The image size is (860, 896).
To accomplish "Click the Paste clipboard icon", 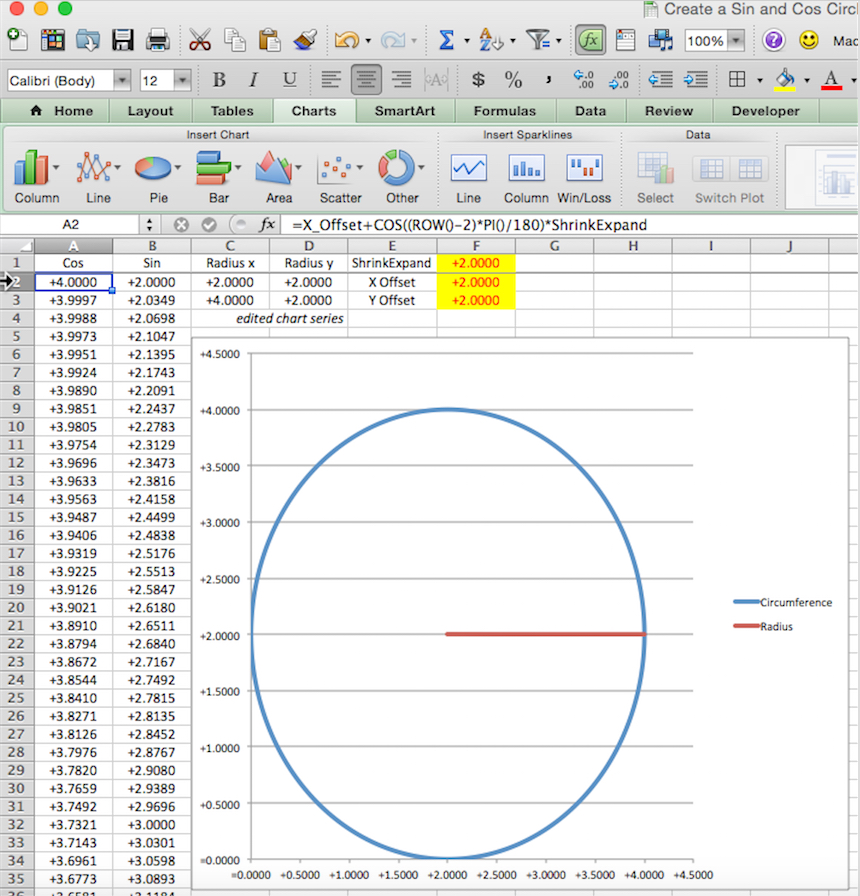I will pos(269,41).
